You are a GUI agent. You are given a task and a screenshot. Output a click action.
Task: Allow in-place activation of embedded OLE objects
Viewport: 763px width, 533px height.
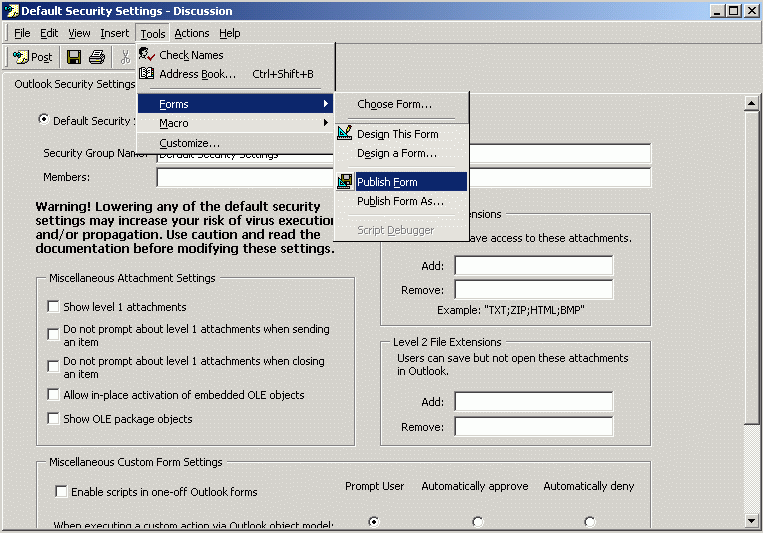[53, 394]
